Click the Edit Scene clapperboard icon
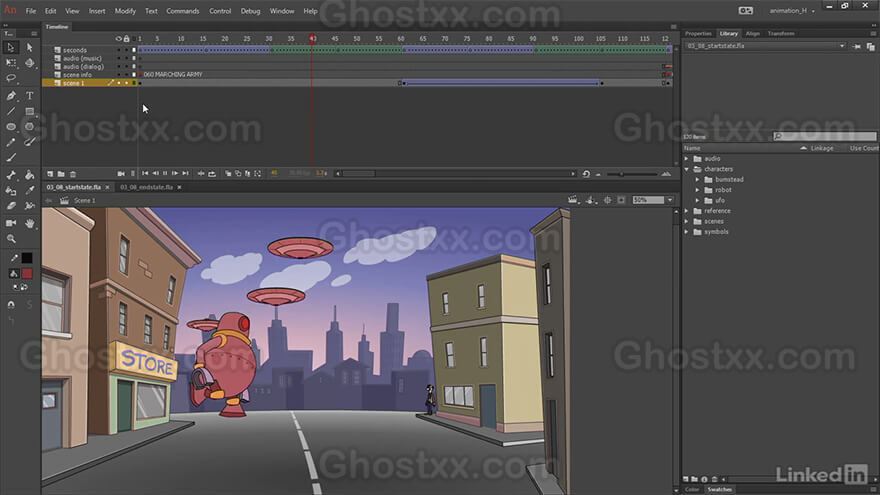This screenshot has height=495, width=880. point(572,200)
